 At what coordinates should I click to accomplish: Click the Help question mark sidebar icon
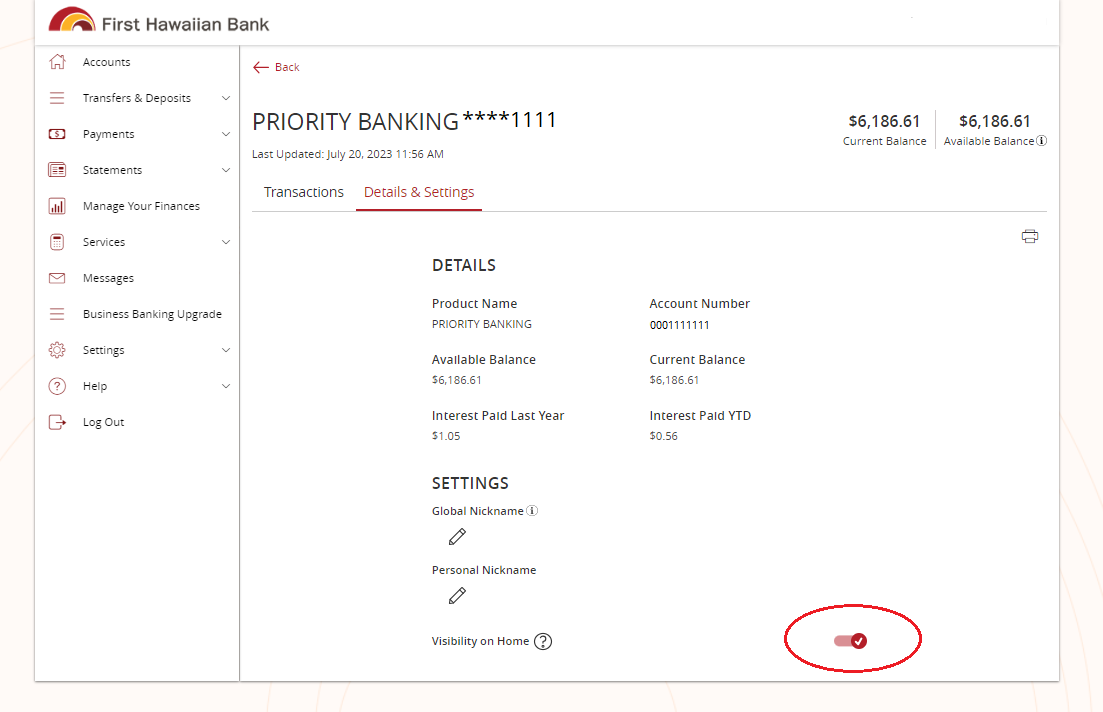click(57, 386)
